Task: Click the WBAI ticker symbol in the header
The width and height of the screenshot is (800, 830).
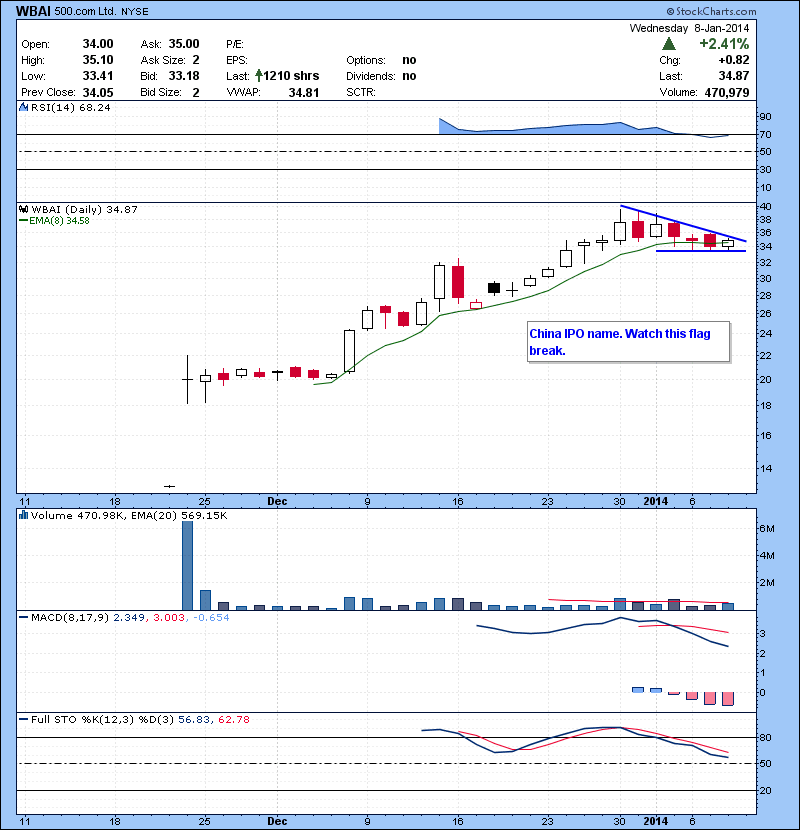Action: (x=33, y=11)
